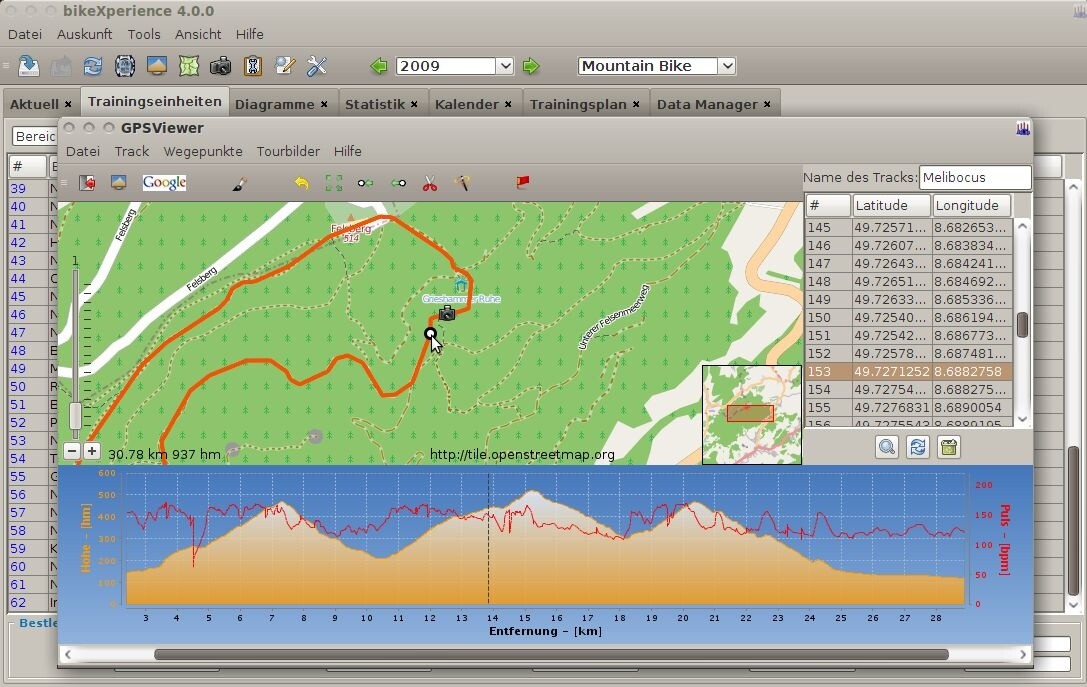
Task: Click the exit door icon in GPSViewer toolbar
Action: tap(87, 182)
